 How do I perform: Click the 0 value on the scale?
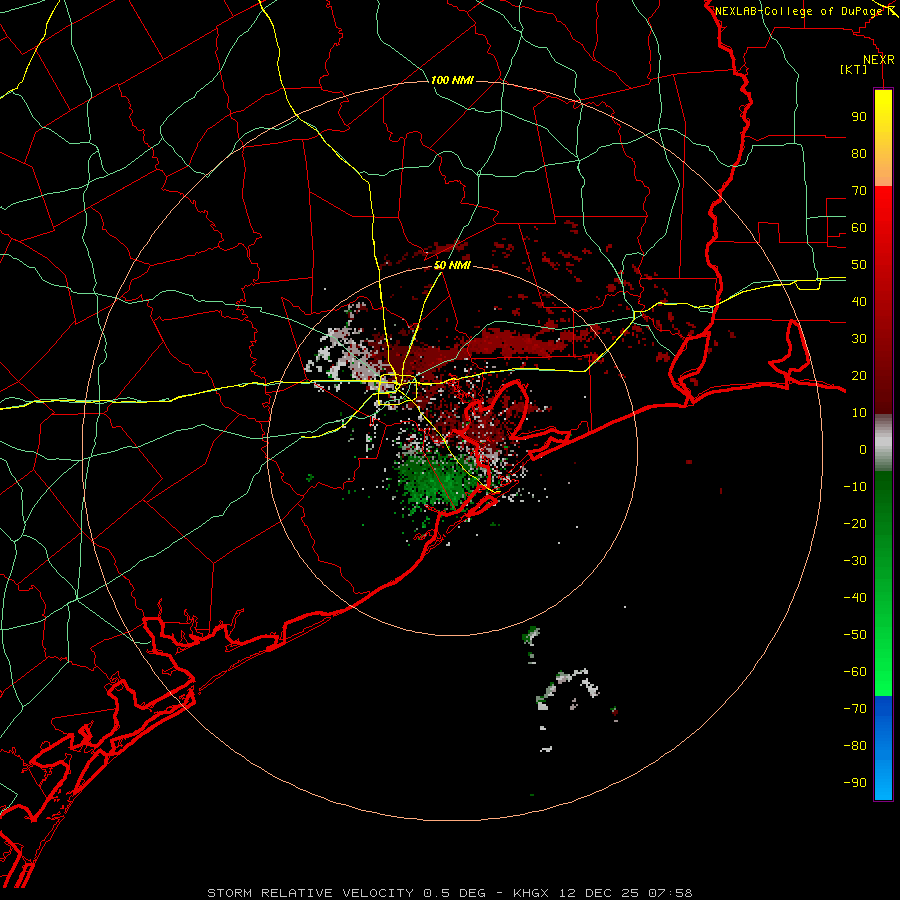[863, 449]
